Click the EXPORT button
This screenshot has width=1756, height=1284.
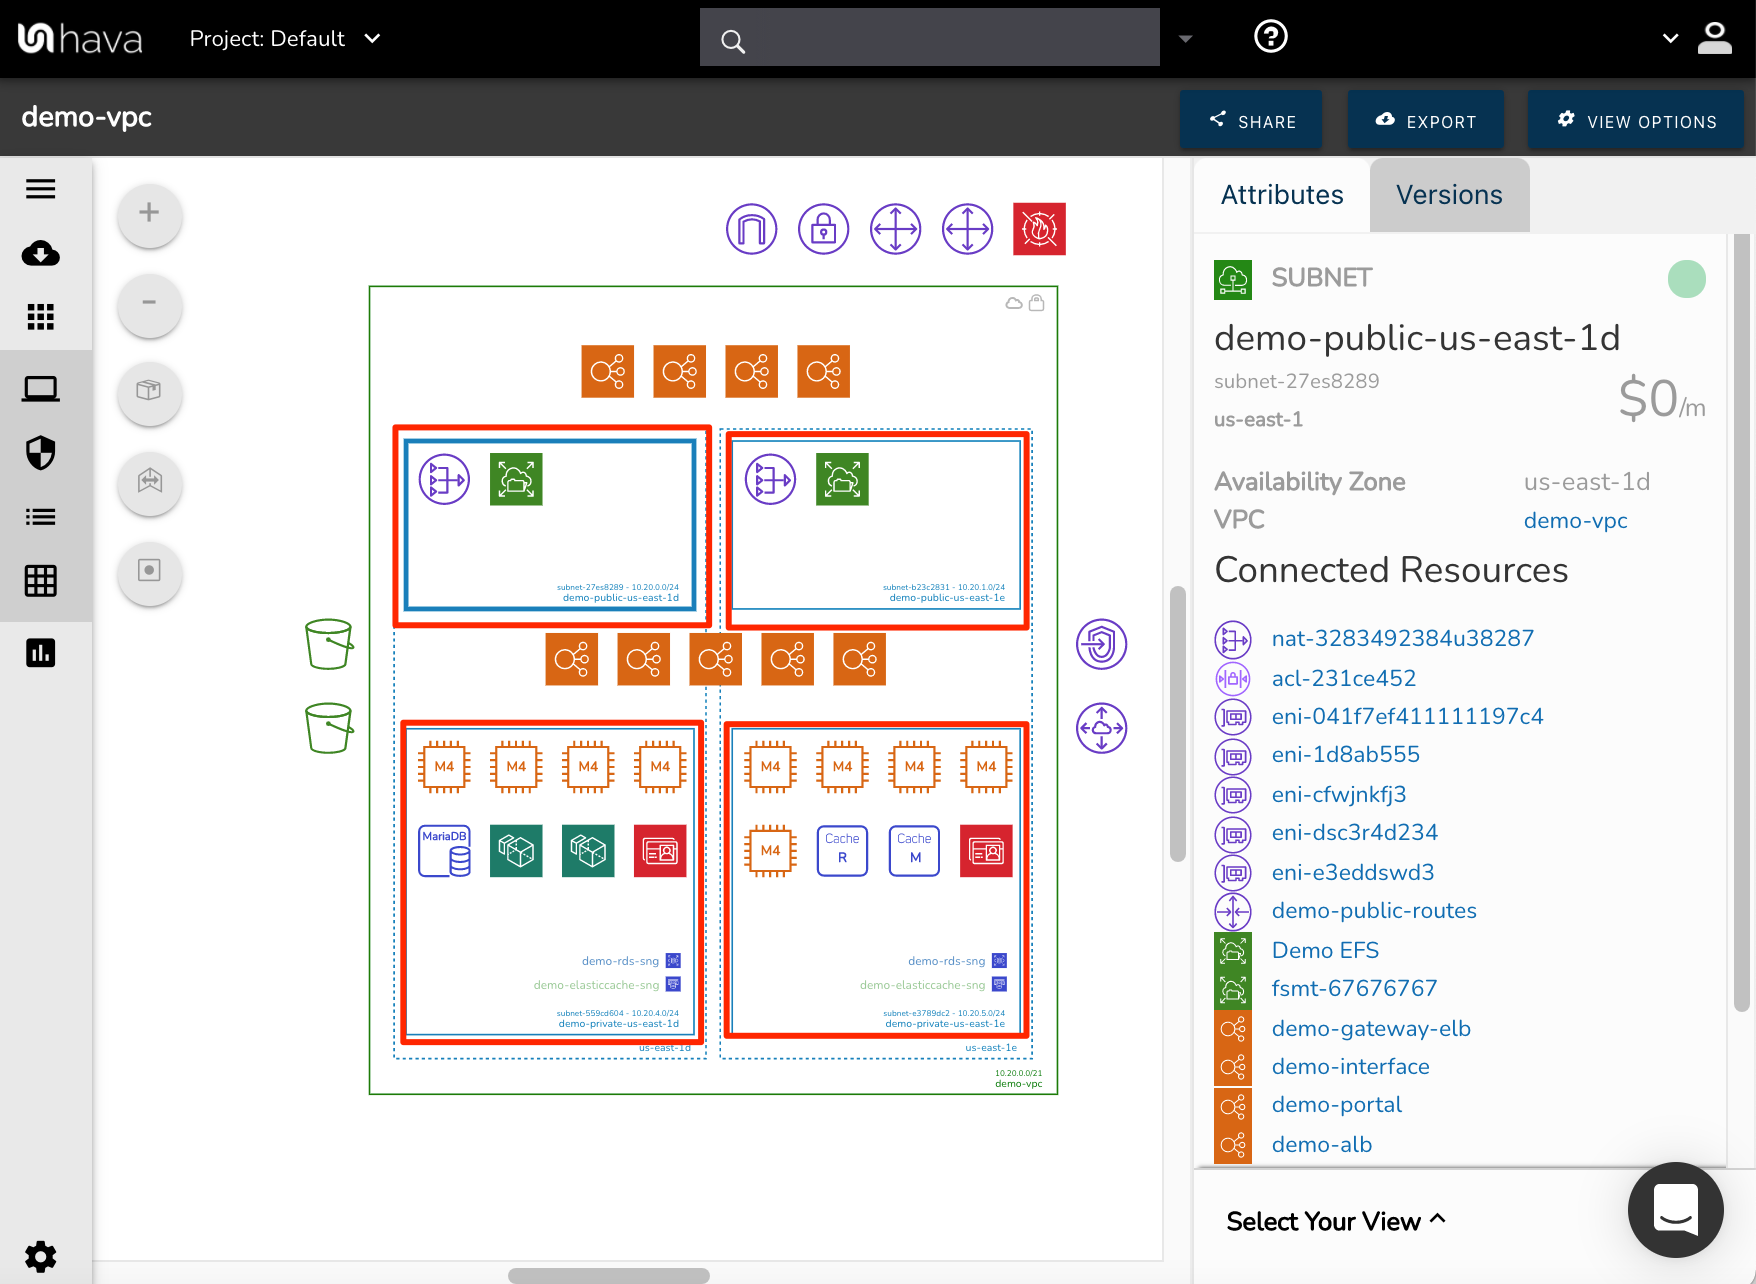[1425, 120]
